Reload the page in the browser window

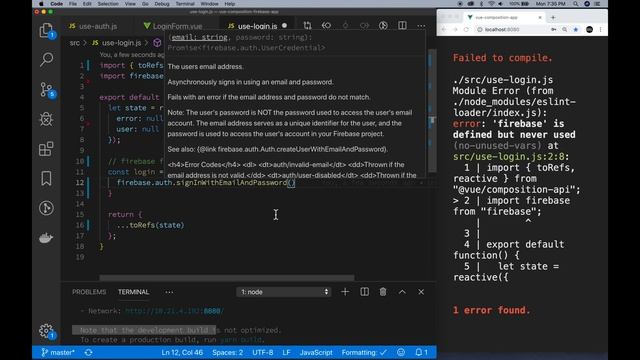[x=466, y=29]
